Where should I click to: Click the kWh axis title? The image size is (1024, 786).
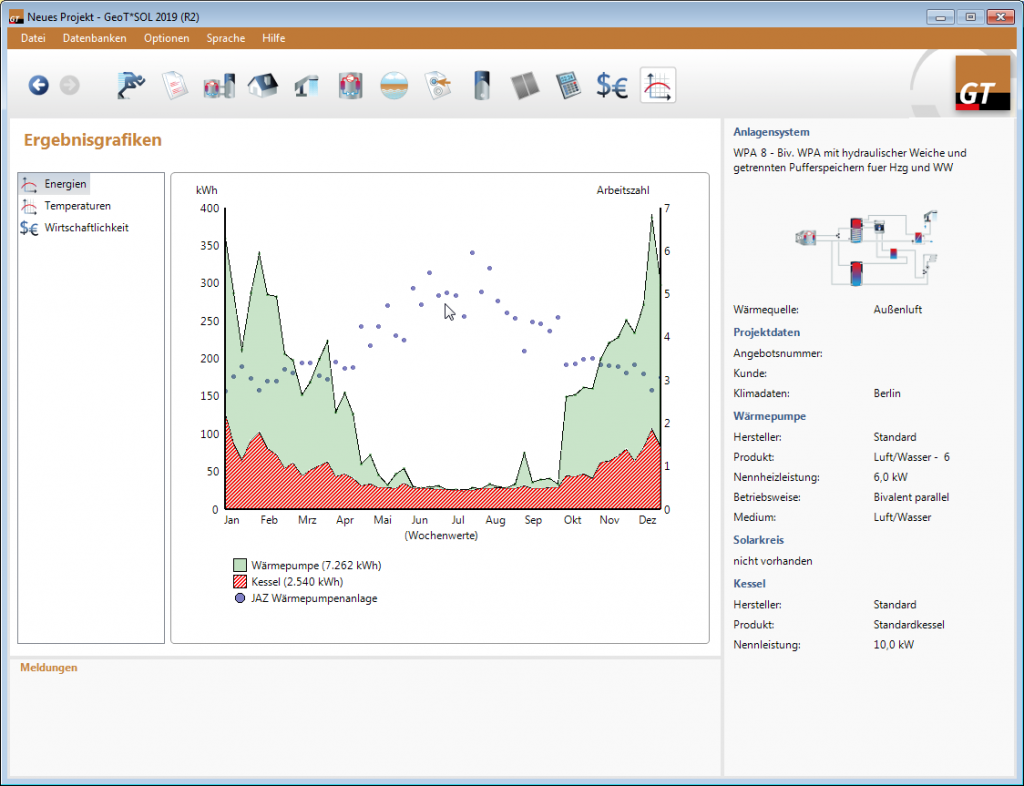pos(207,190)
